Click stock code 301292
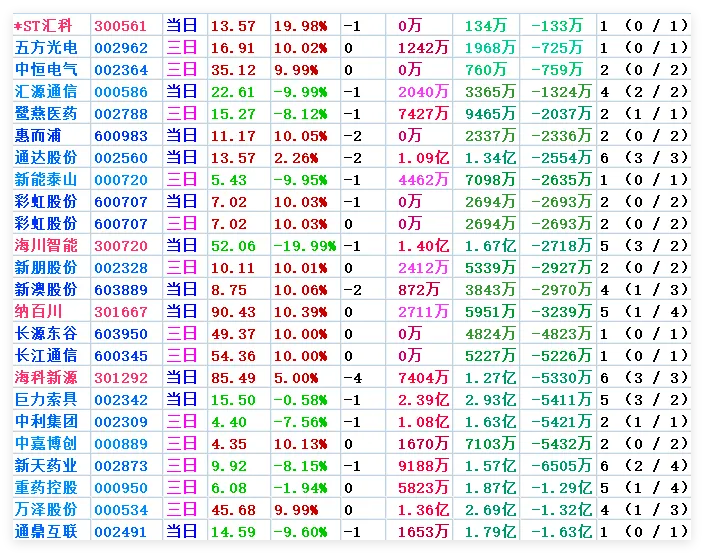 tap(121, 378)
